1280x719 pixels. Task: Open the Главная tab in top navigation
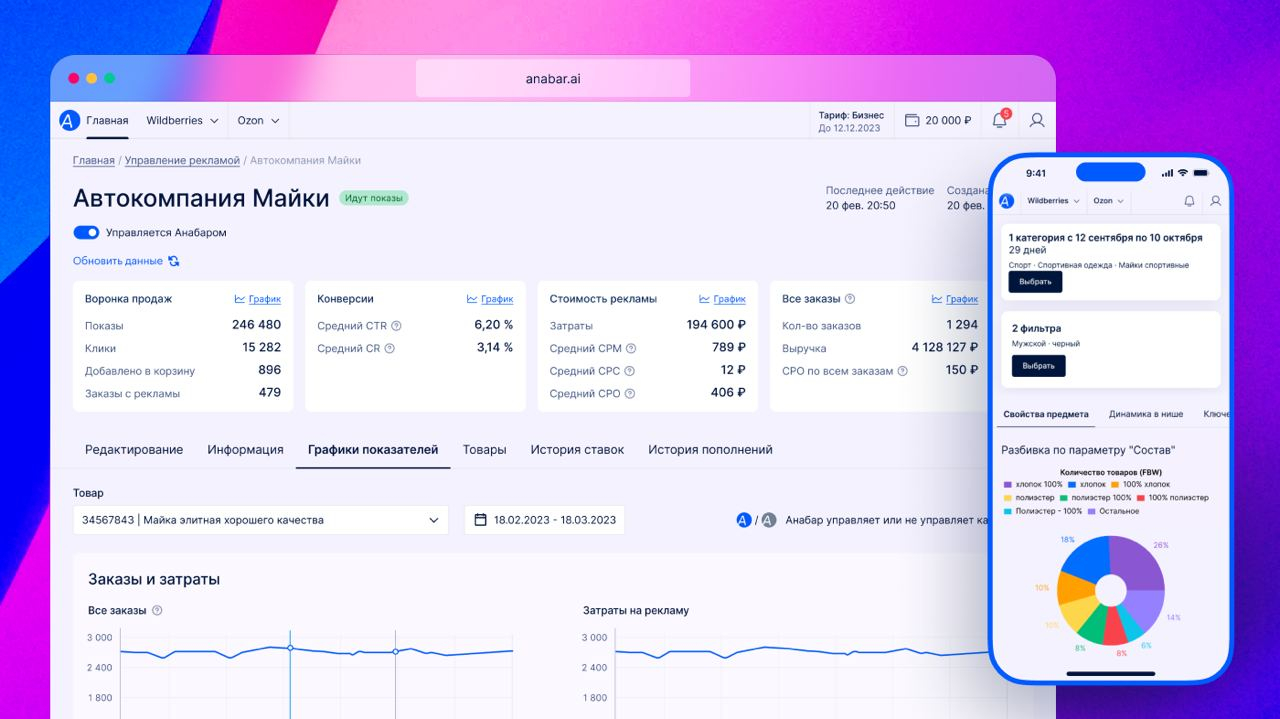[107, 120]
